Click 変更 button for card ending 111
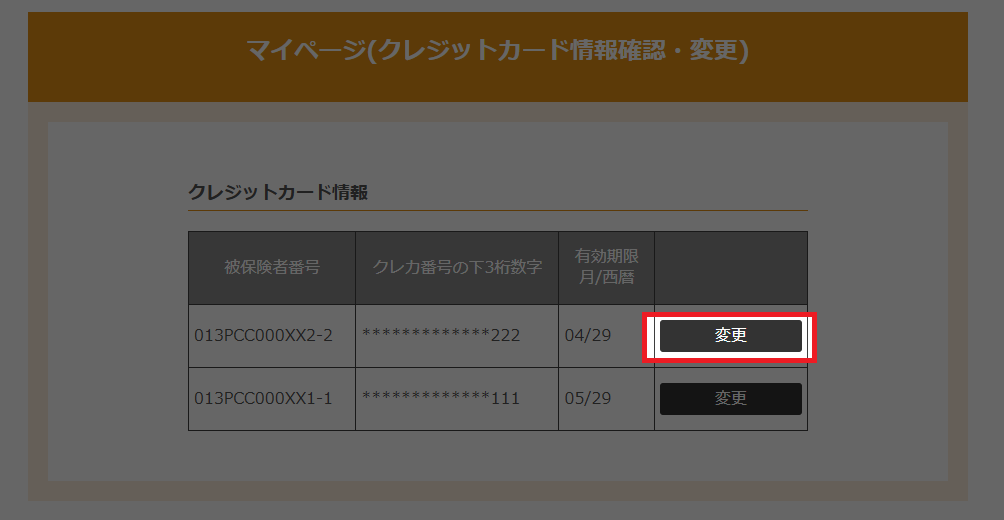Screen dimensions: 1004x520 coord(730,399)
